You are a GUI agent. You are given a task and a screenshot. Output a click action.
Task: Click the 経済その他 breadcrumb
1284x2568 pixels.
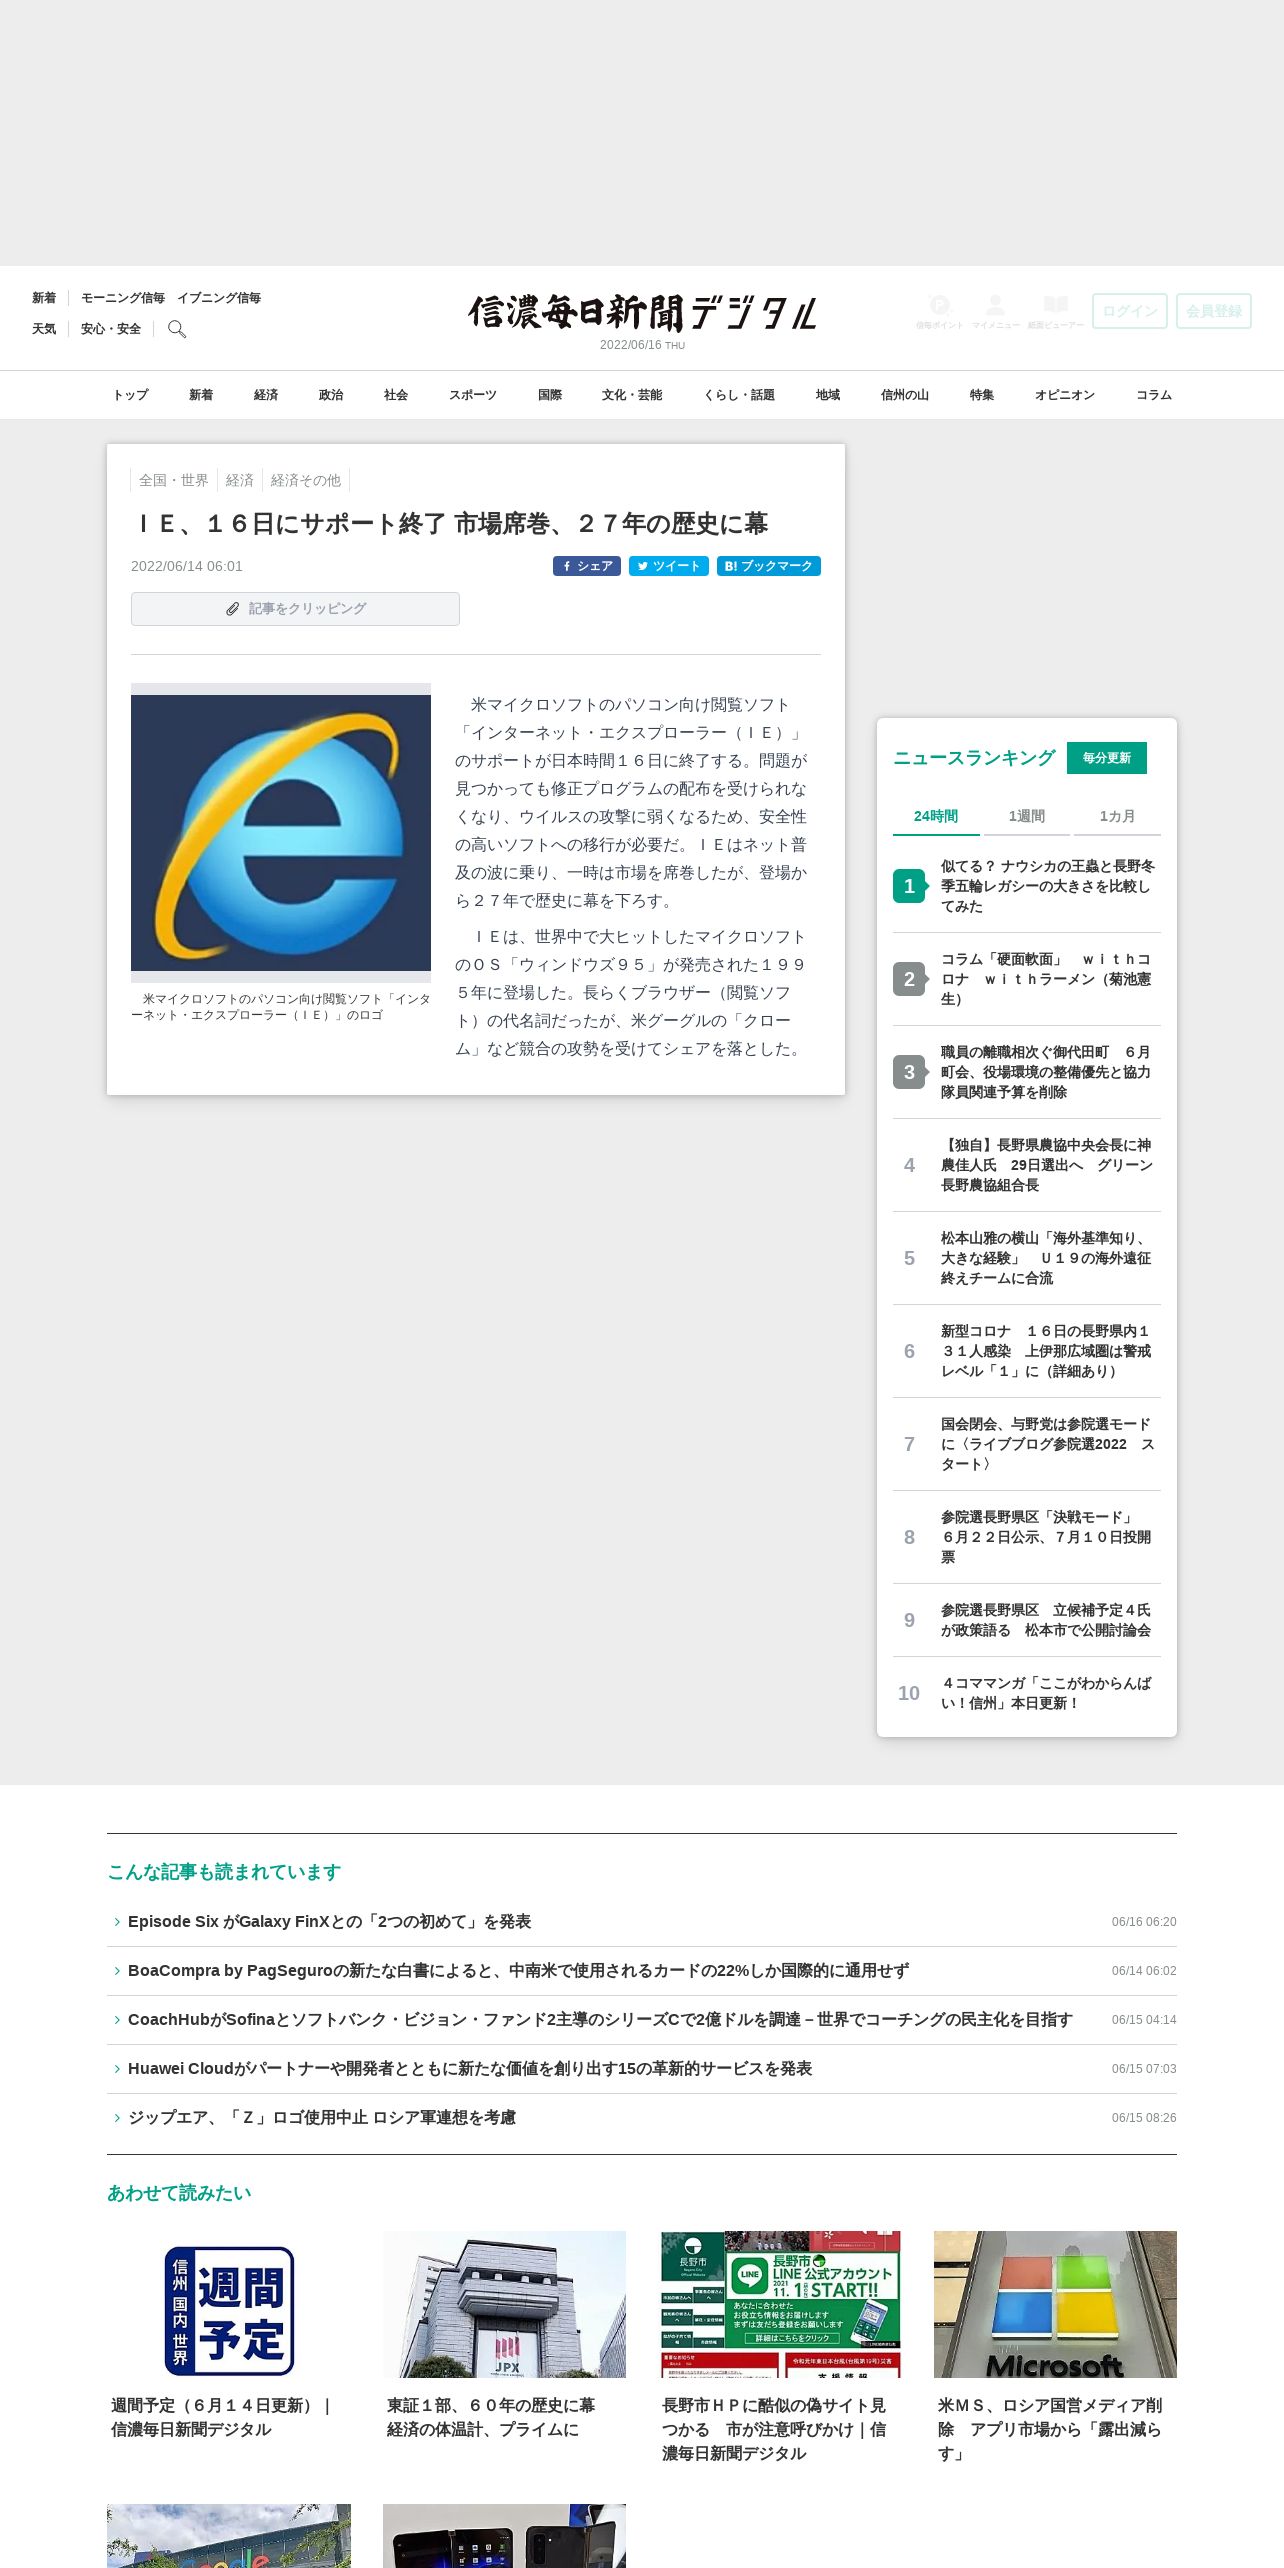tap(306, 480)
